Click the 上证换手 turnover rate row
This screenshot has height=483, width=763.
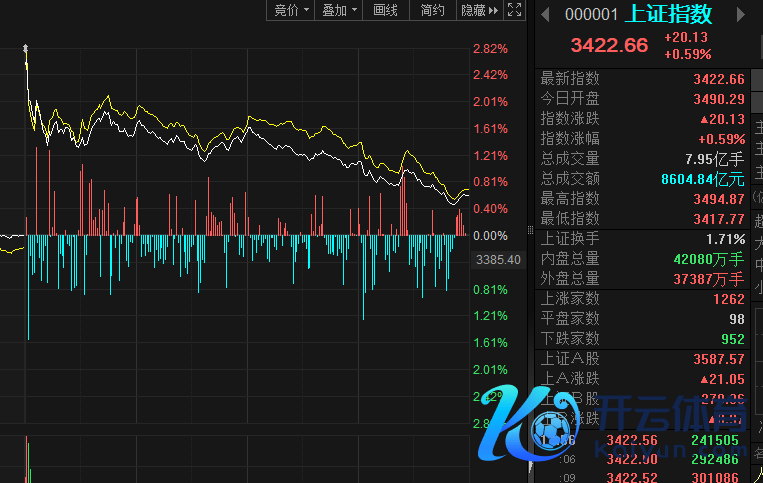(642, 239)
